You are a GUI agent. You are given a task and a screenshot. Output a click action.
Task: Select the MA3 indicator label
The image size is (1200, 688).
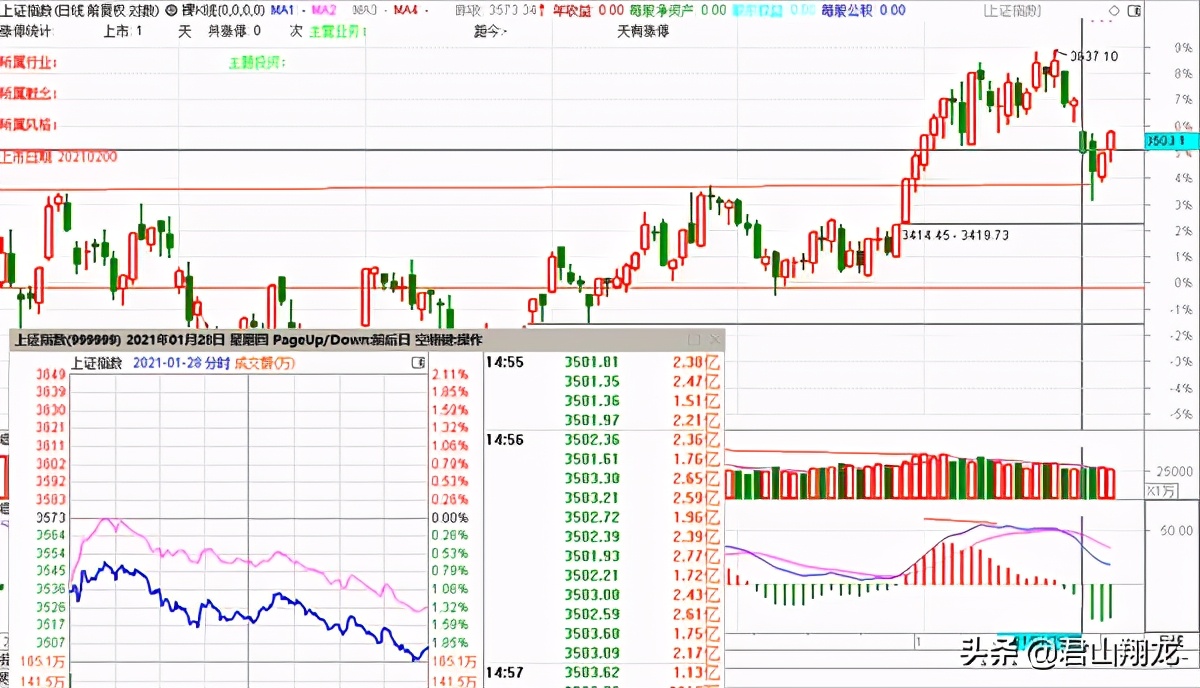pos(365,10)
